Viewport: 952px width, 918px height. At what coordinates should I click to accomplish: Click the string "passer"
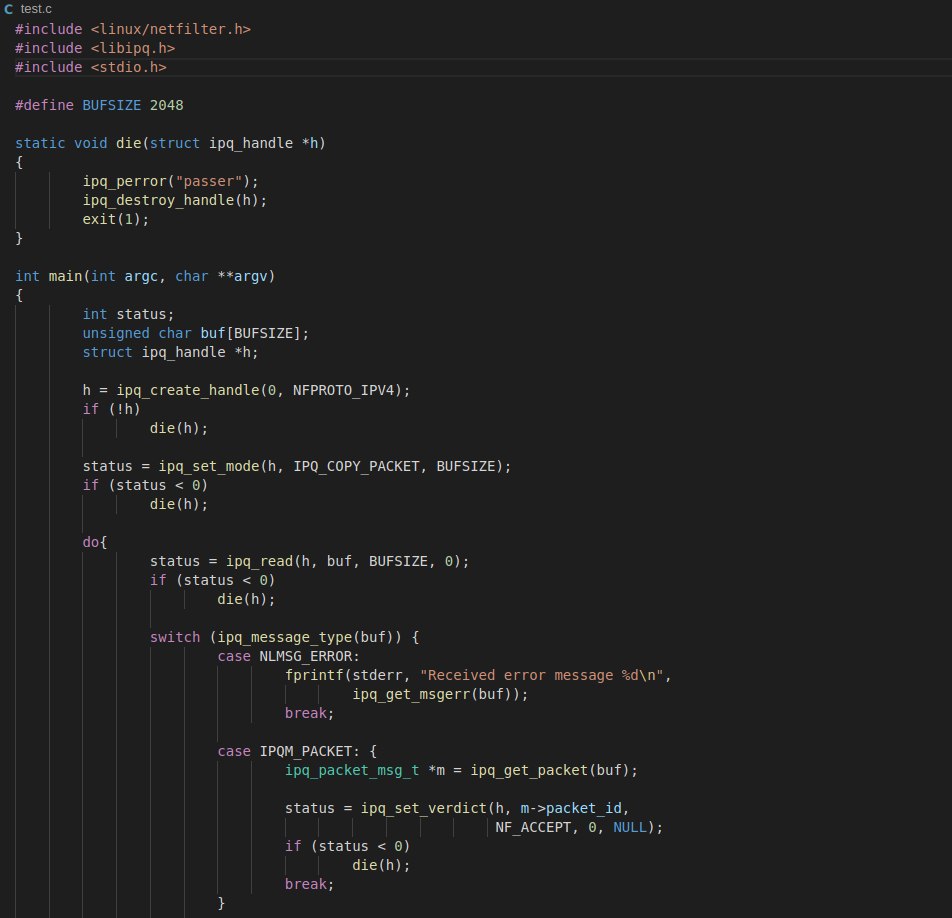(x=209, y=181)
